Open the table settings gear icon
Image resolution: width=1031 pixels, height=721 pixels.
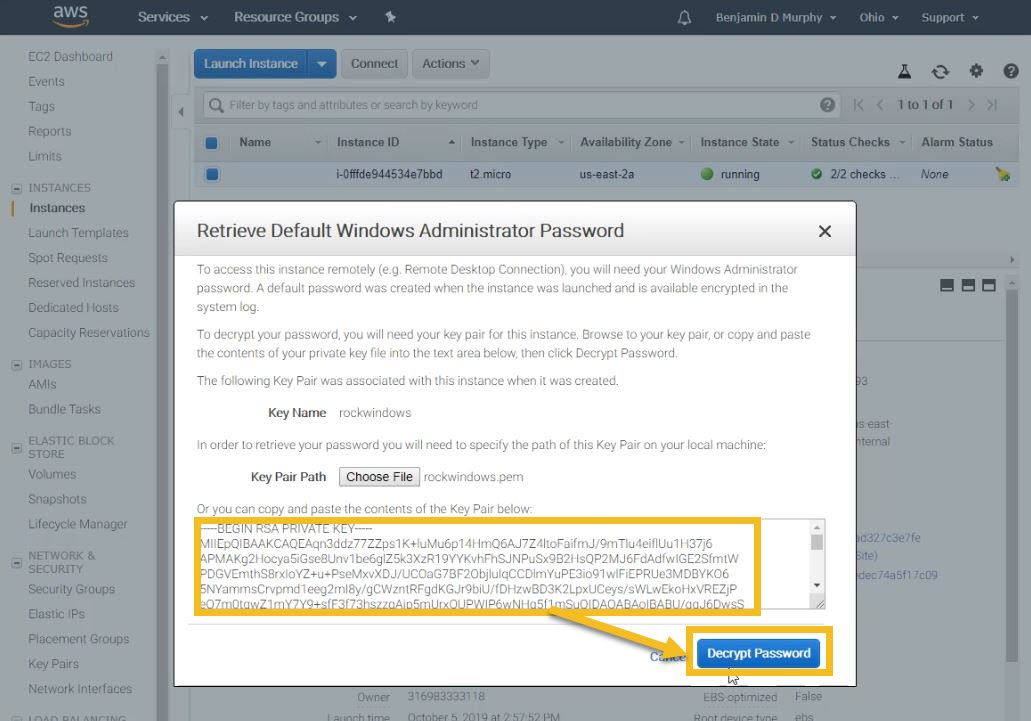(976, 70)
